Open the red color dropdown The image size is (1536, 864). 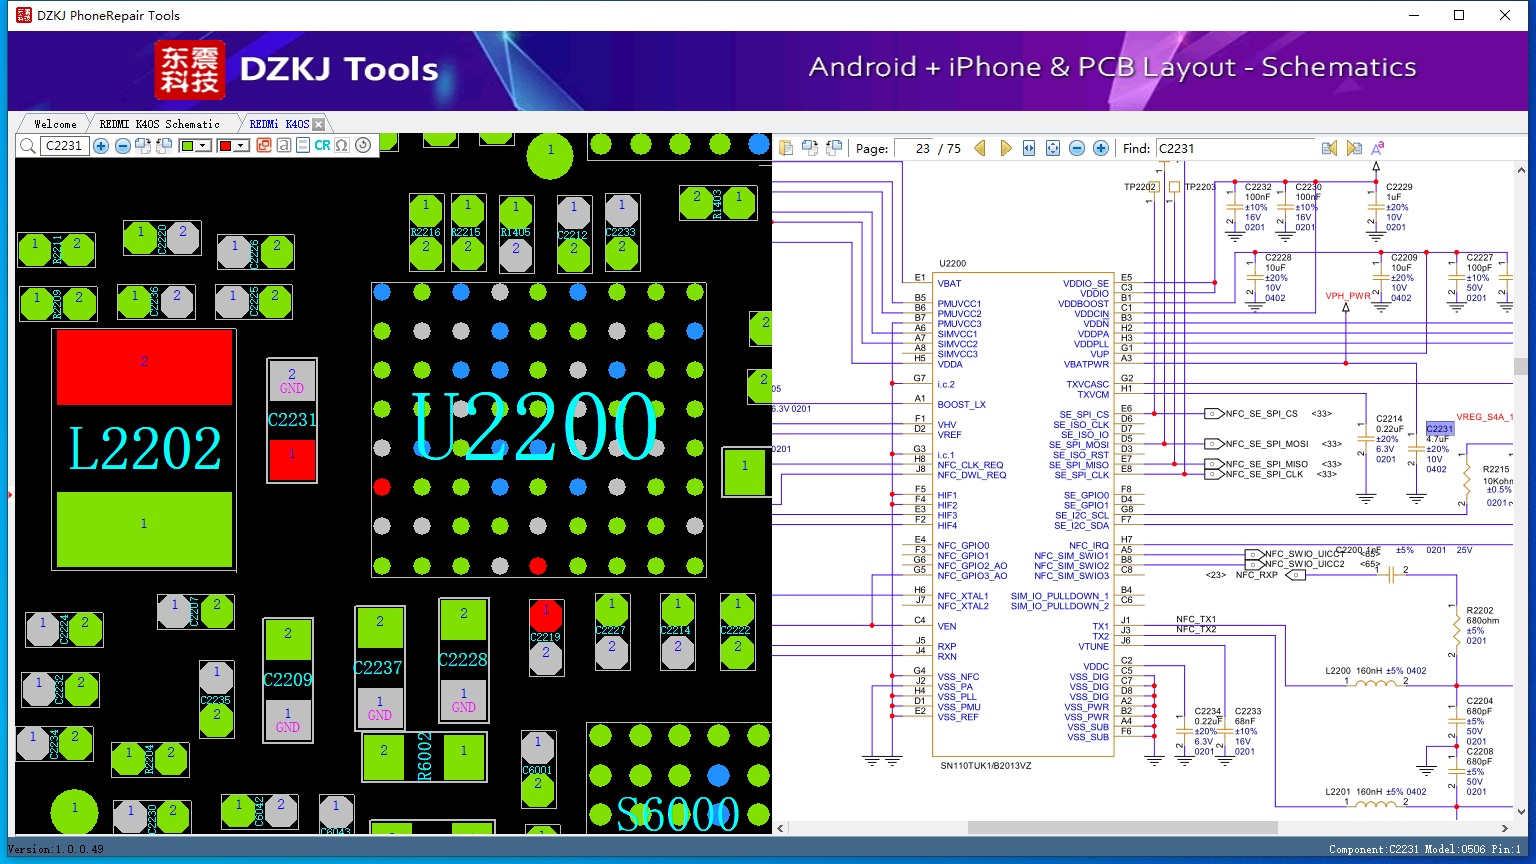point(242,146)
